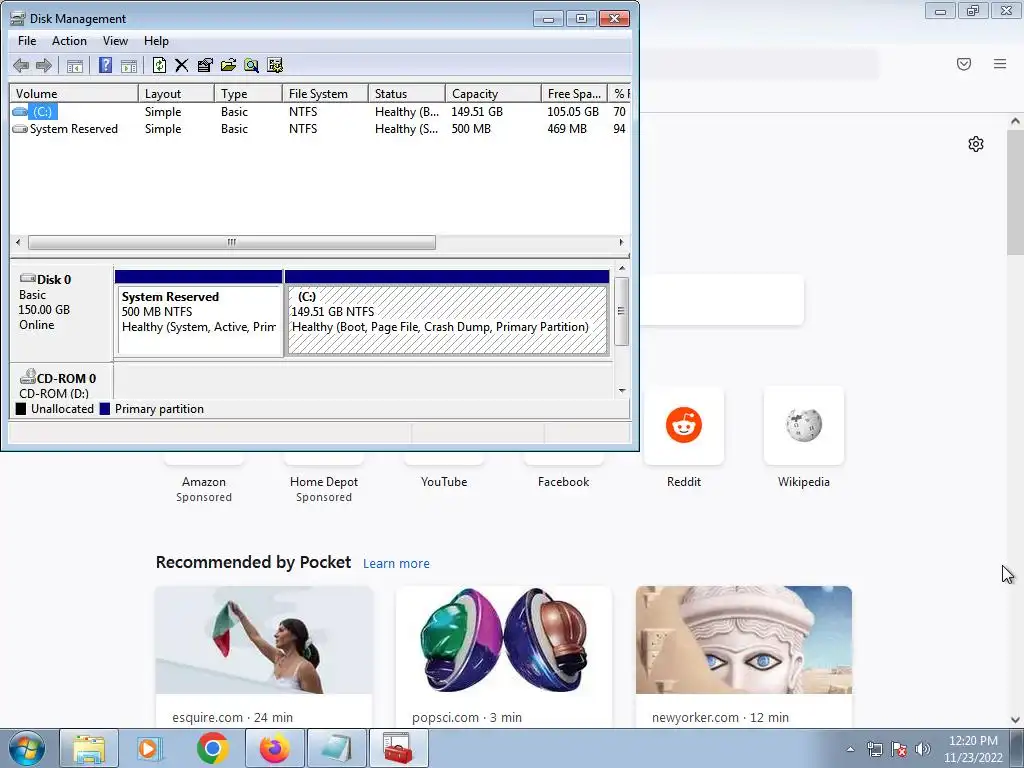Sort by the Status column header

(407, 93)
